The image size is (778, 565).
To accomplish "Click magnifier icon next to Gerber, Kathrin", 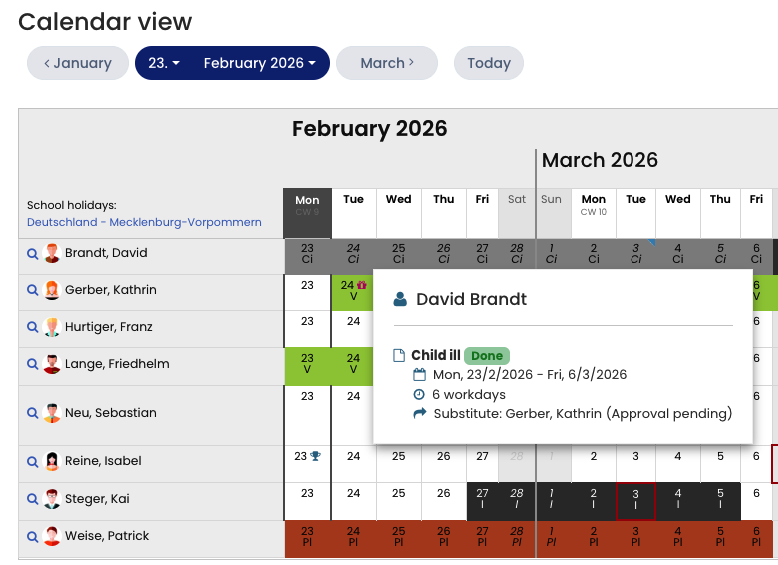I will [32, 291].
